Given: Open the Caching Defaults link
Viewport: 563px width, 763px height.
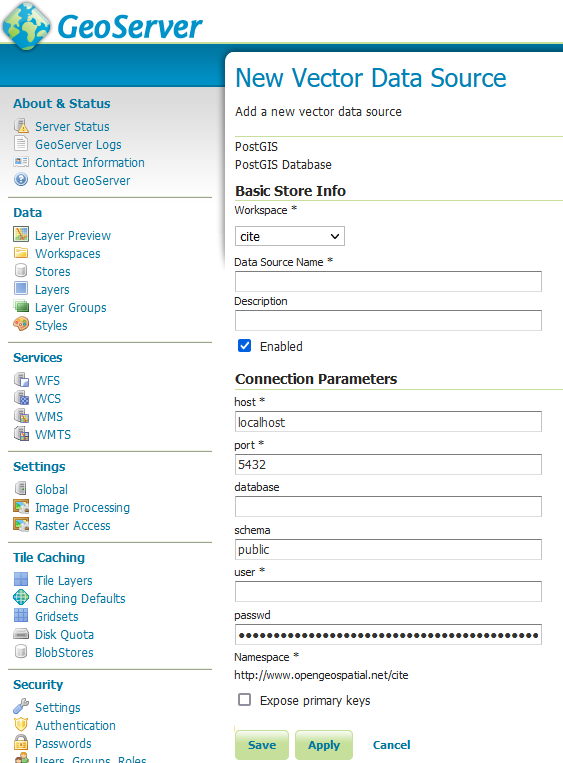Looking at the screenshot, I should pos(80,599).
